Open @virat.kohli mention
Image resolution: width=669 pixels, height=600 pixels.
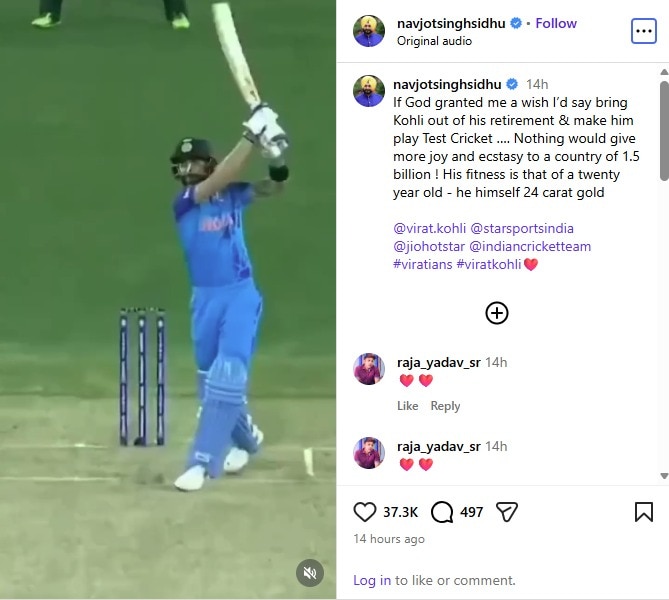[x=429, y=228]
